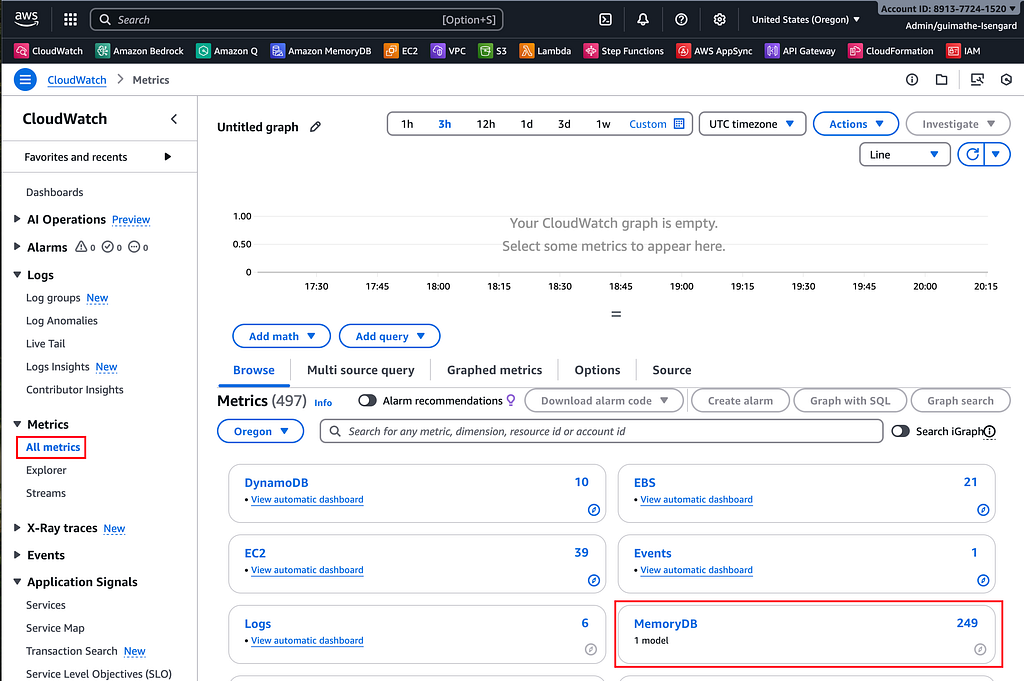This screenshot has height=681, width=1024.
Task: Open Step Functions shortcut
Action: click(624, 50)
